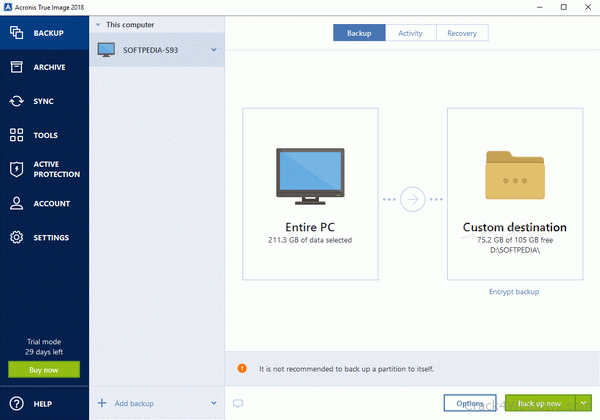Viewport: 600px width, 420px height.
Task: Click the Add backup link text
Action: click(134, 403)
